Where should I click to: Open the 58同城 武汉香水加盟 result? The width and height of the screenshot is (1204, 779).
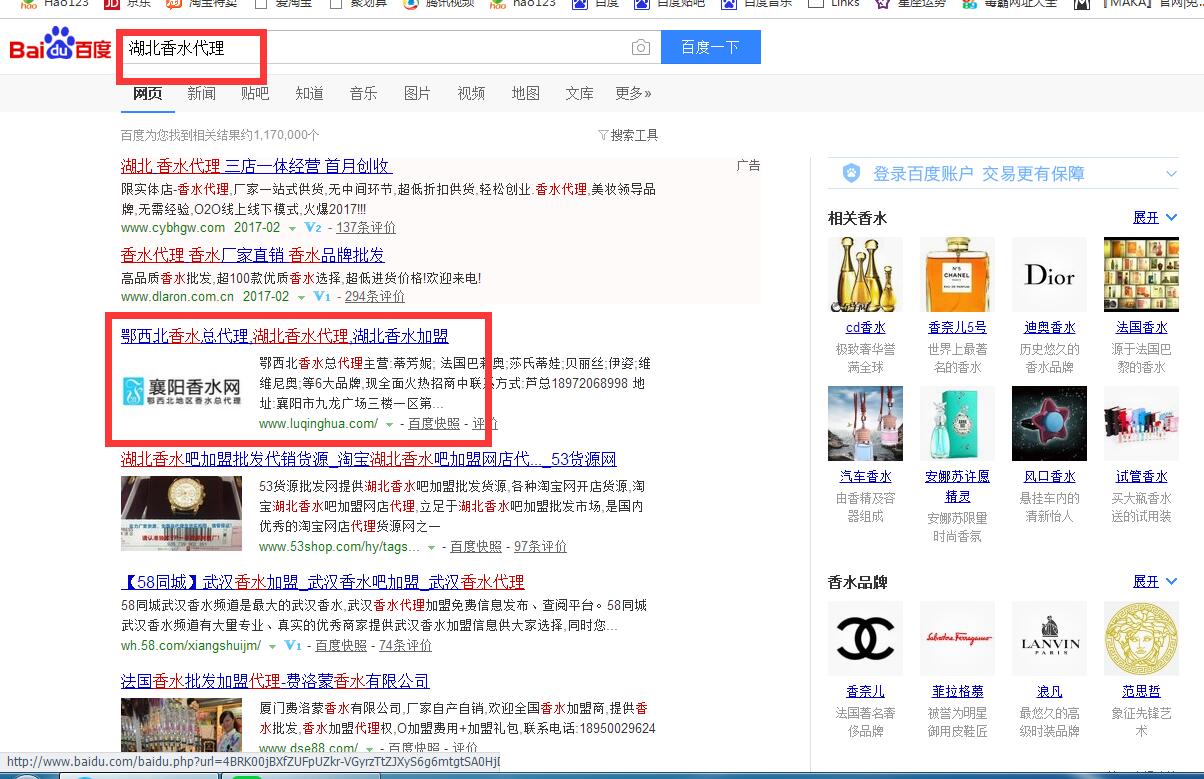(x=323, y=582)
